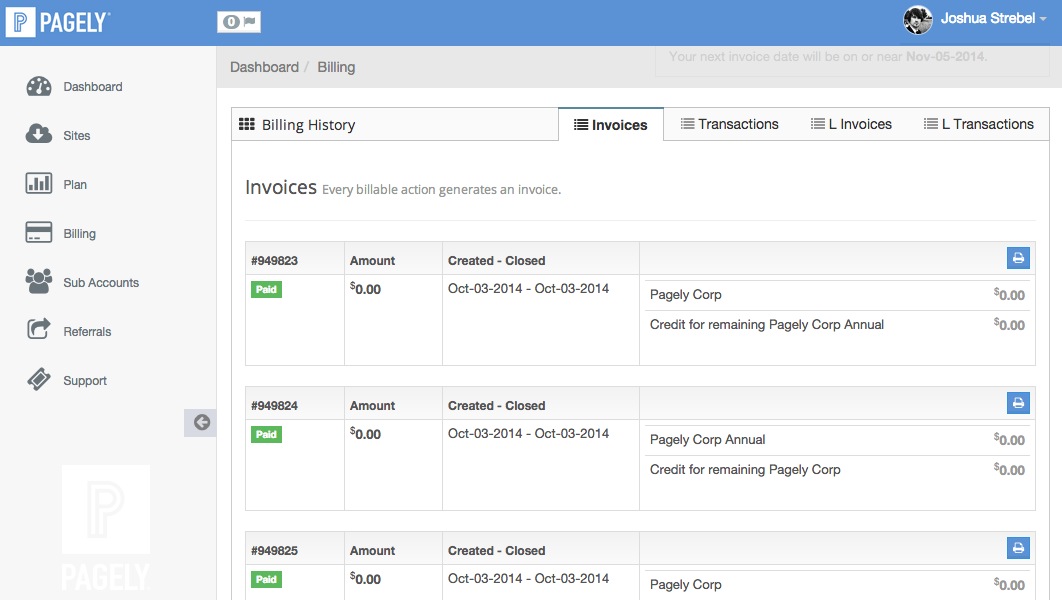Click the Support ticket icon
This screenshot has height=600, width=1062.
tap(39, 379)
